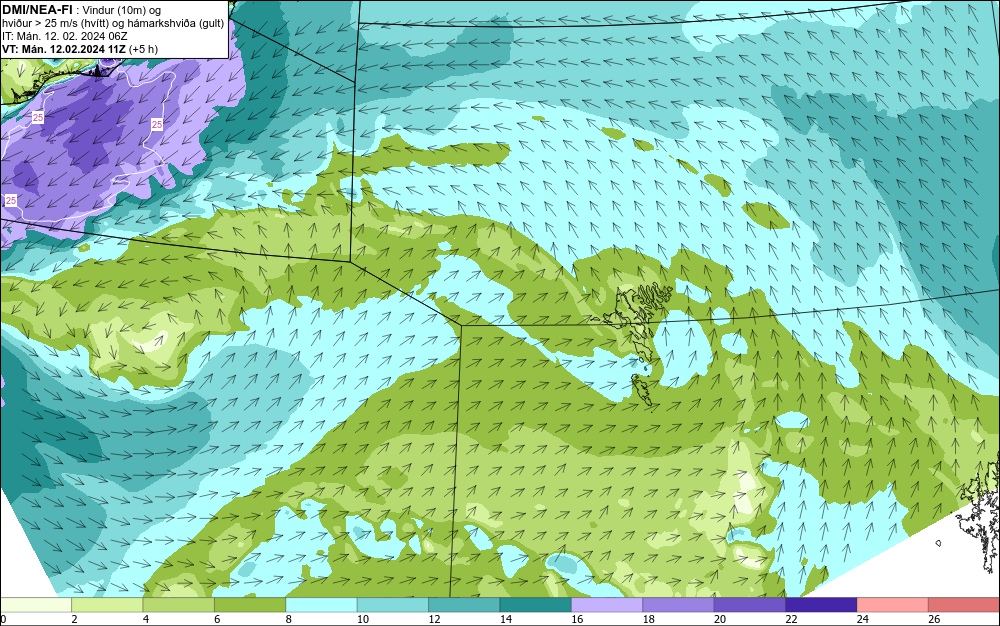Click the 'DMI/NEA-FI' title text
Image resolution: width=1000 pixels, height=626 pixels.
[x=37, y=10]
